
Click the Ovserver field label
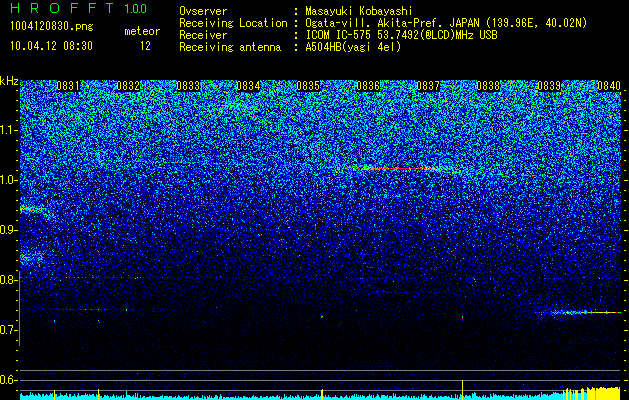[203, 11]
